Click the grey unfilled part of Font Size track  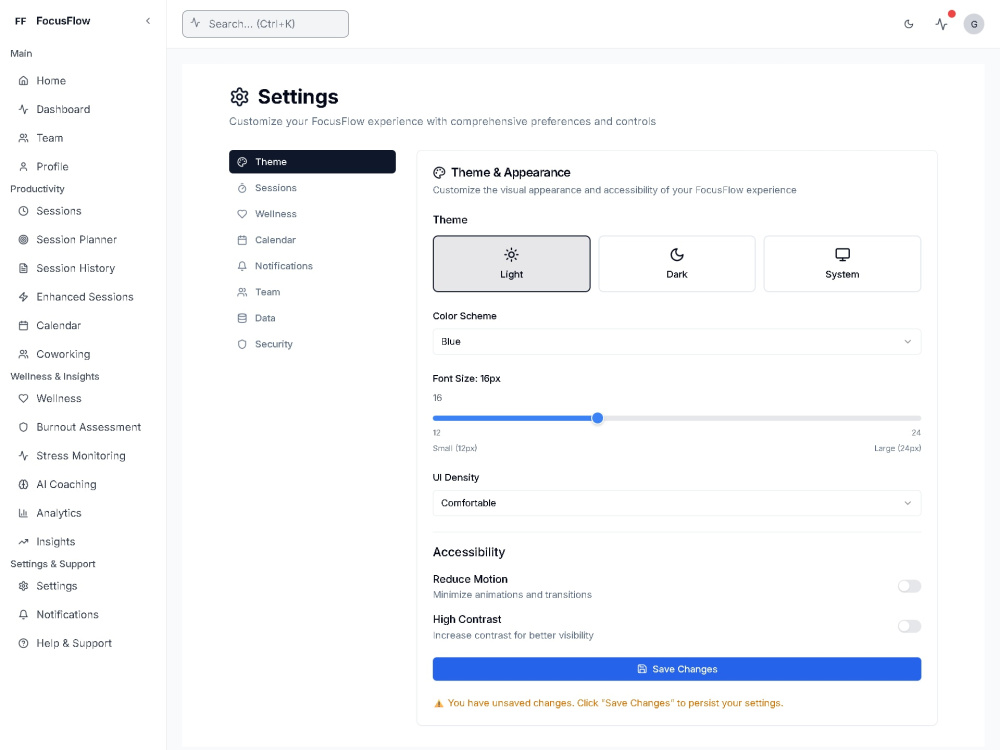point(762,418)
